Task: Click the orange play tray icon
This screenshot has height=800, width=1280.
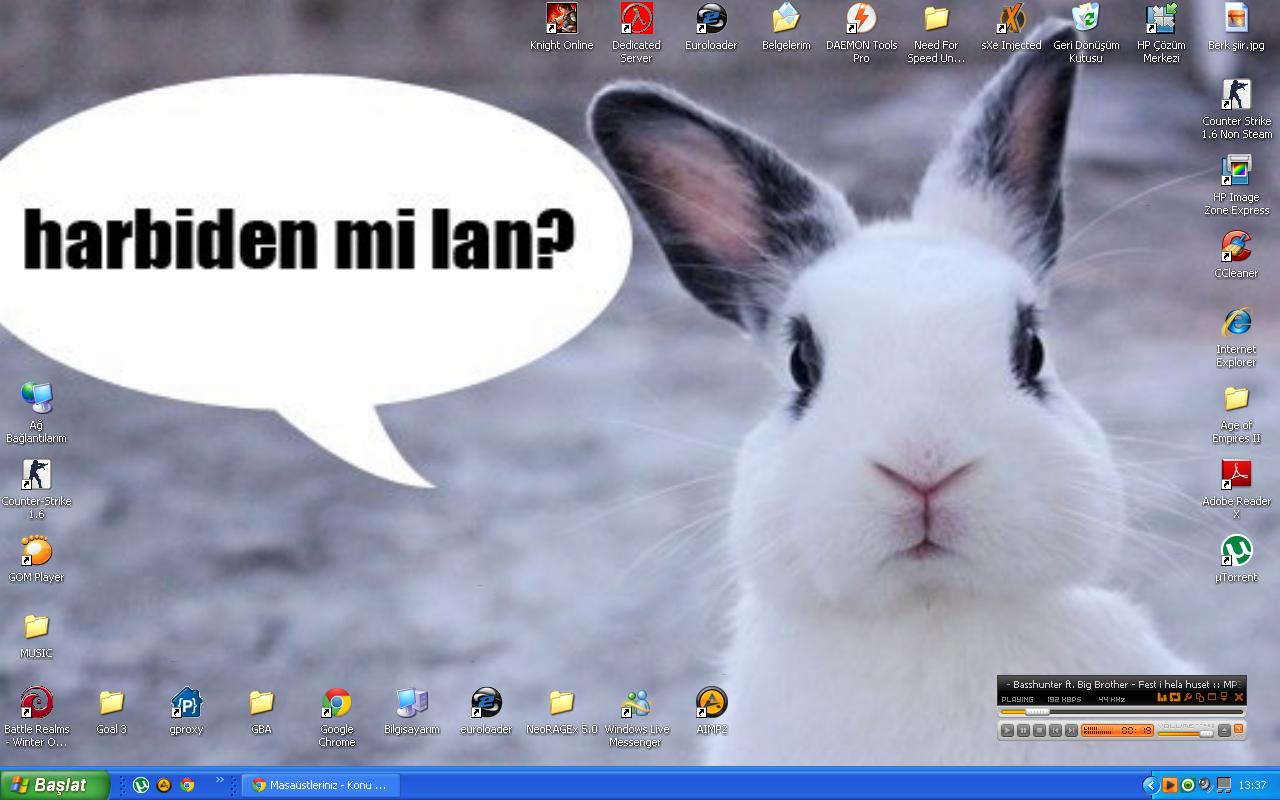Action: pos(1170,785)
